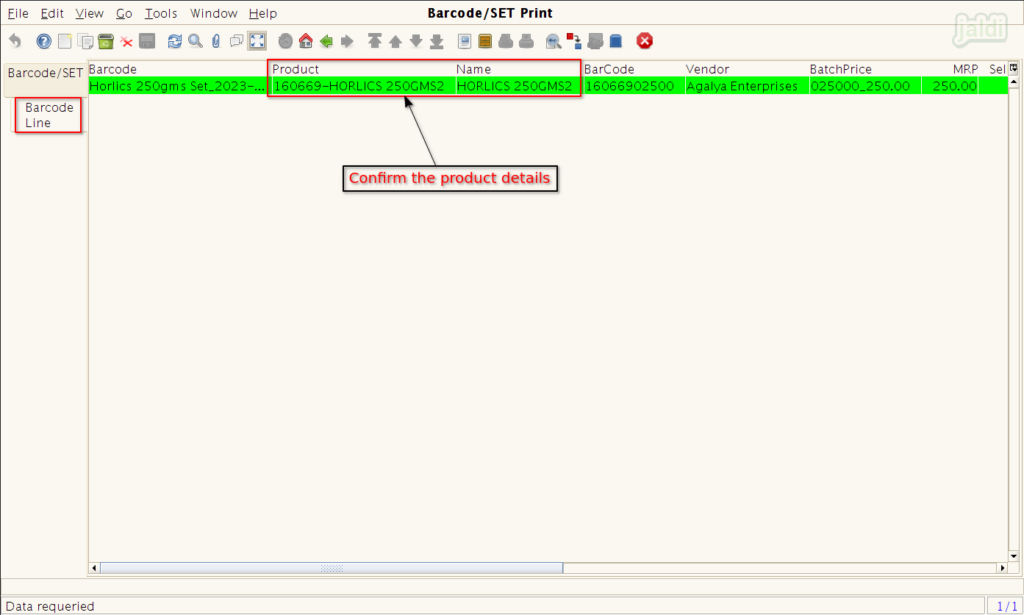1024x615 pixels.
Task: Click the '1/1' record counter
Action: tap(1006, 607)
